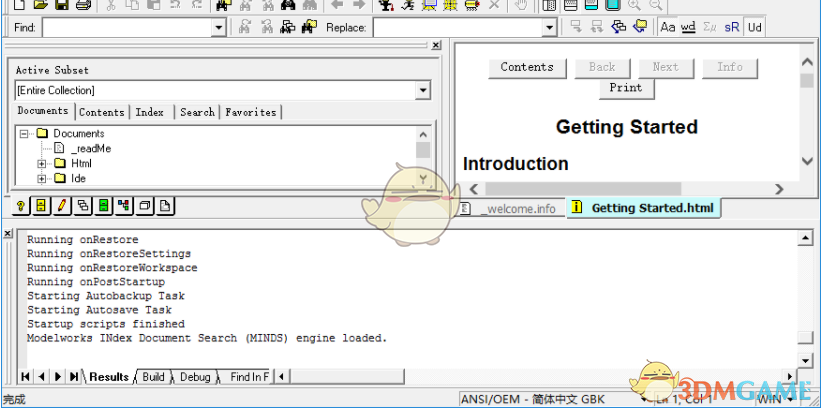
Task: Click the find-in-files binoculars folder icon before Replace
Action: (x=309, y=27)
